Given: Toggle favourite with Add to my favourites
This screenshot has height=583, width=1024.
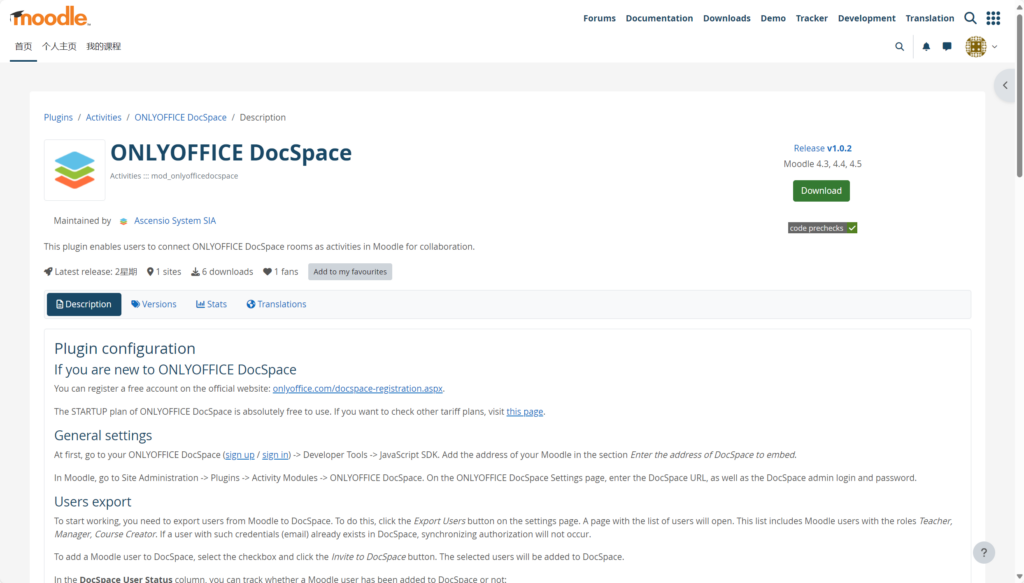Looking at the screenshot, I should point(350,271).
